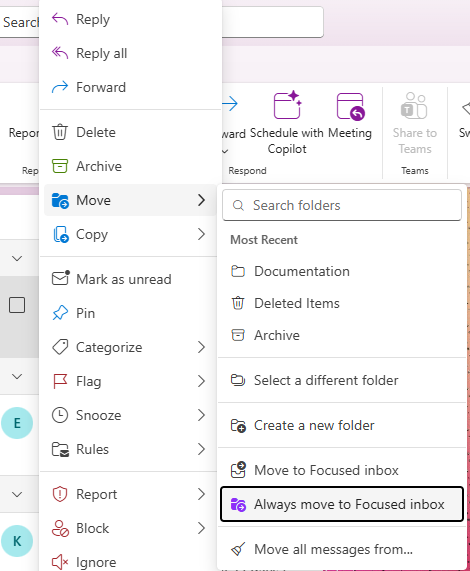Expand the Rules submenu chevron
Image resolution: width=470 pixels, height=571 pixels.
click(x=201, y=449)
